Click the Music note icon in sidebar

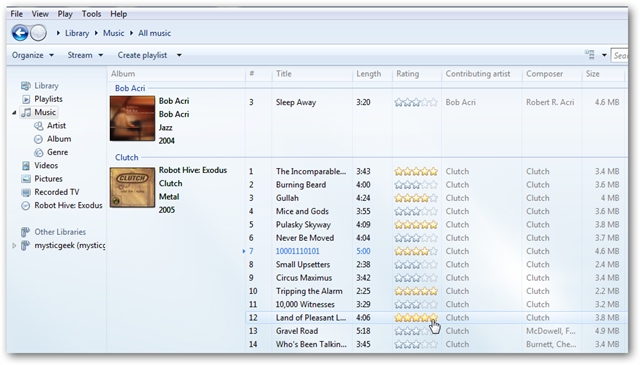26,112
